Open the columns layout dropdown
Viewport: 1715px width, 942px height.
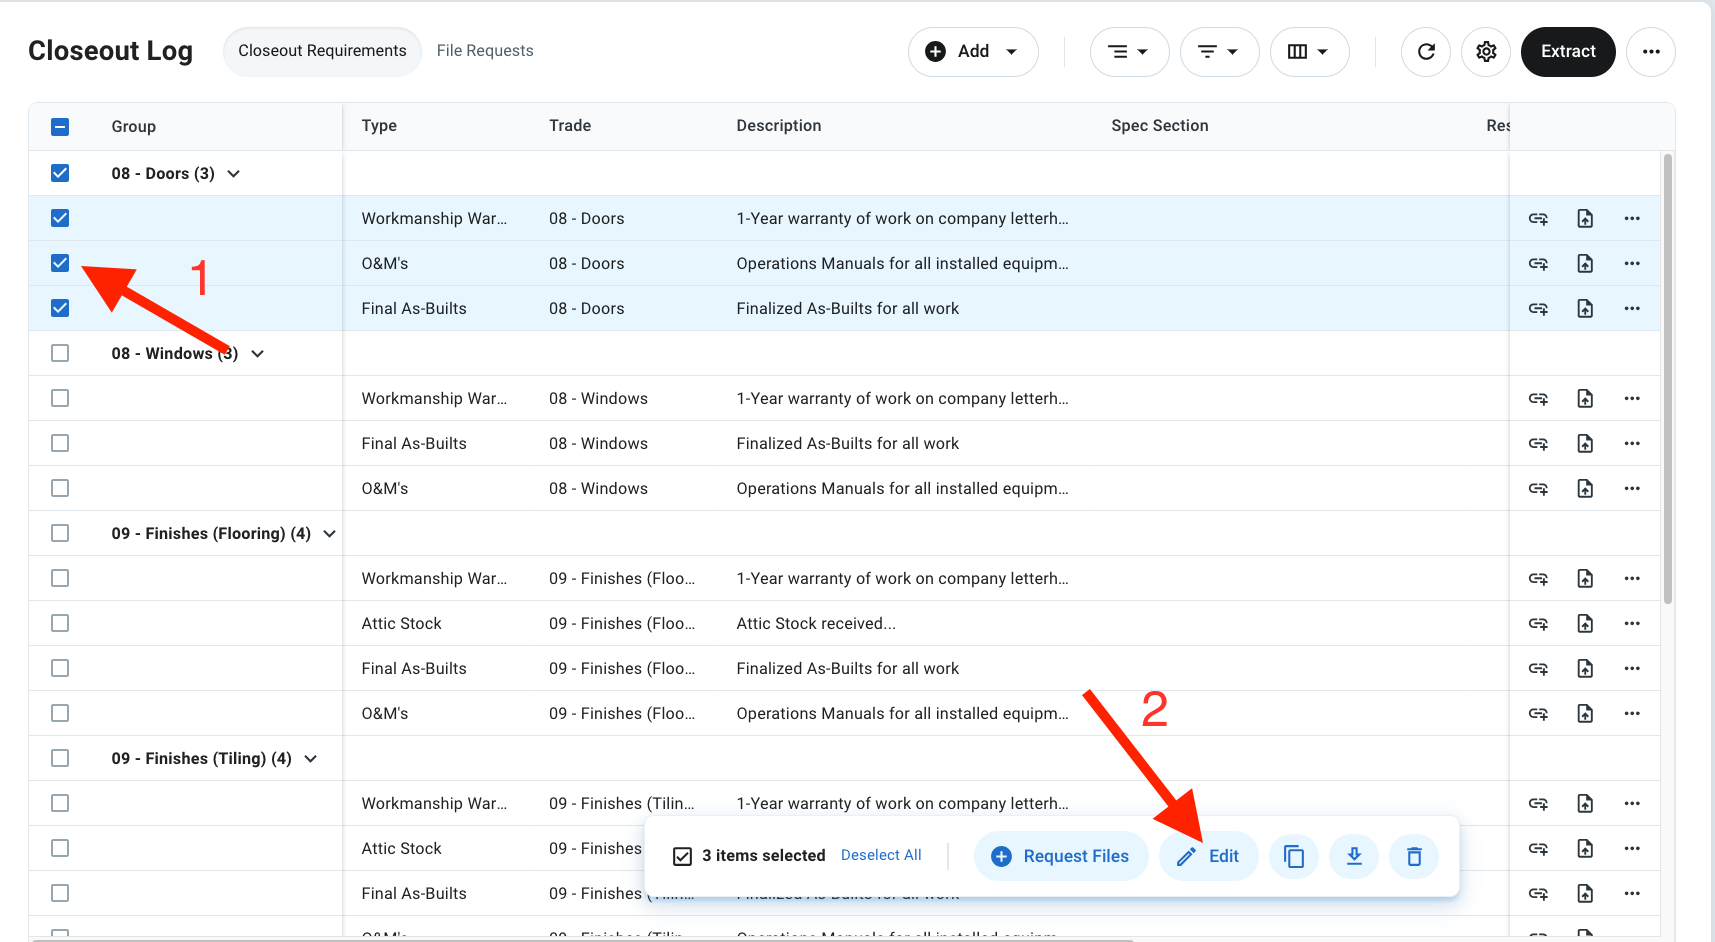click(1309, 52)
